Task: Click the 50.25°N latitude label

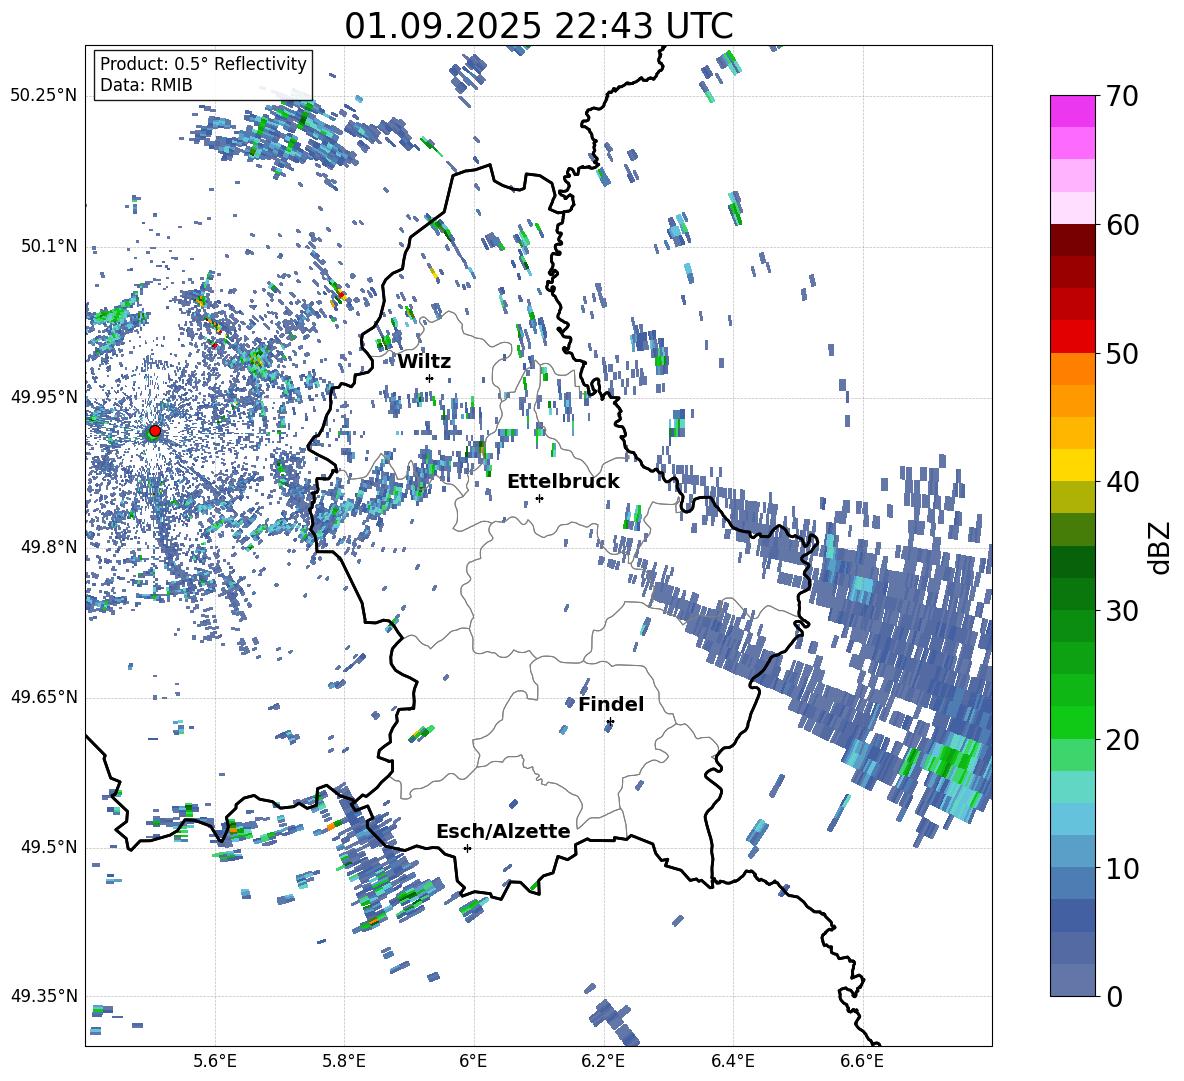Action: click(x=44, y=95)
